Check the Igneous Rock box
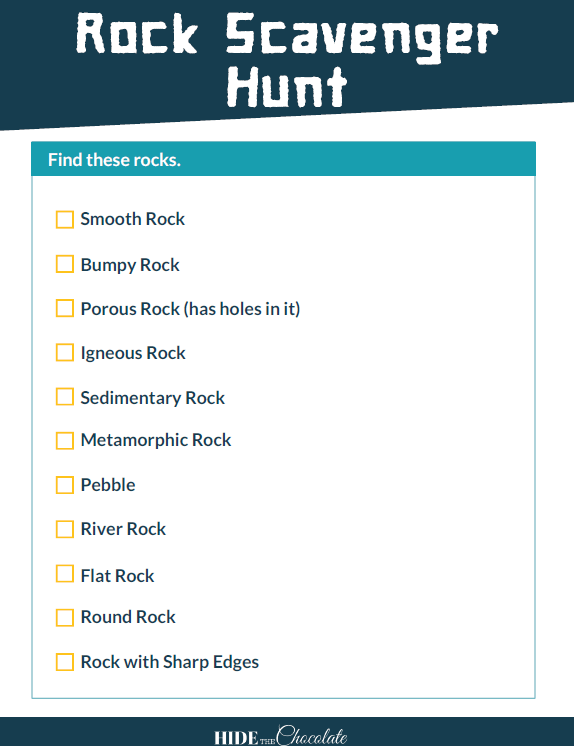574x746 pixels. (65, 353)
